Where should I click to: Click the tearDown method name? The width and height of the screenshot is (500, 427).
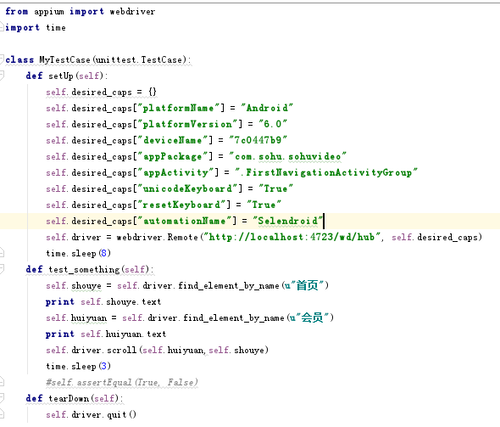(x=69, y=398)
